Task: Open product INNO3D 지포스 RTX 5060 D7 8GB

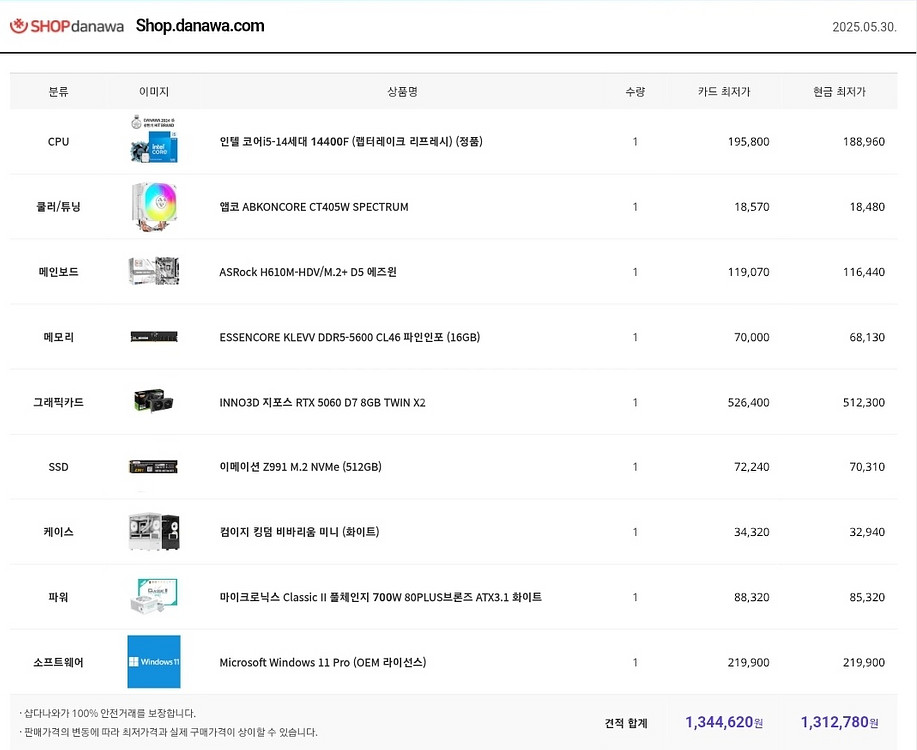Action: tap(322, 402)
